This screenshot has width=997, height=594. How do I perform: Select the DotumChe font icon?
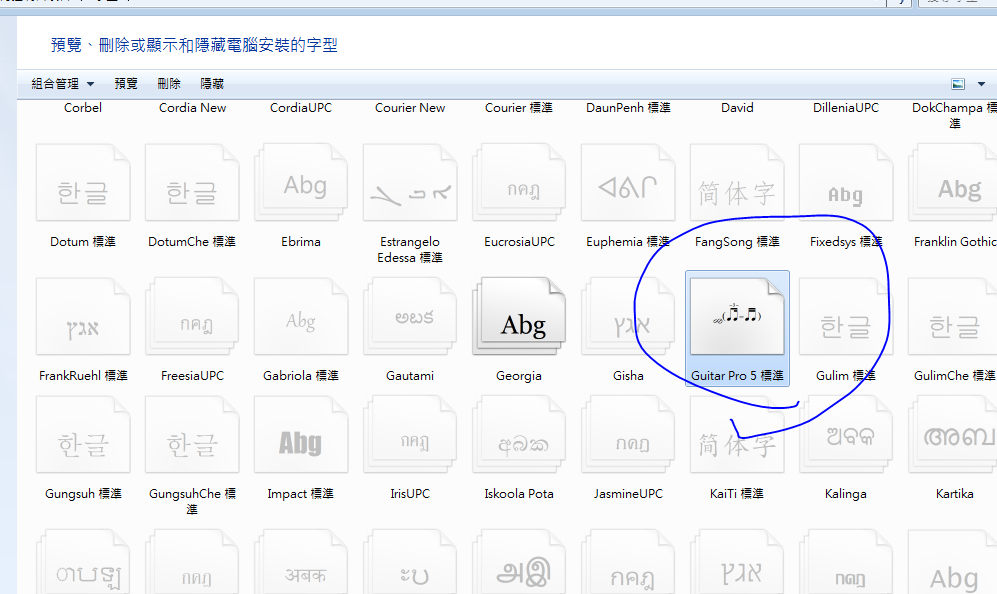click(192, 183)
